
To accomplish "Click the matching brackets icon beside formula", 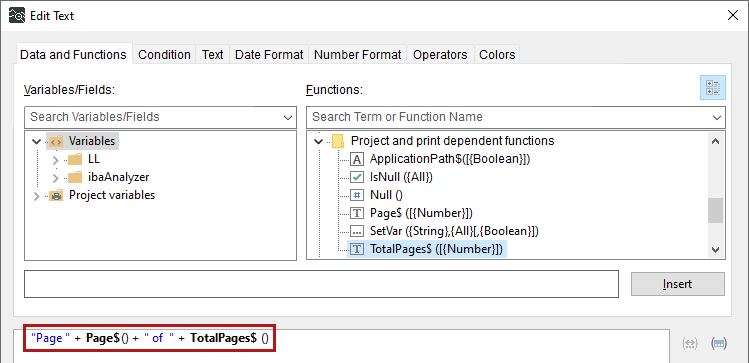I will click(690, 343).
